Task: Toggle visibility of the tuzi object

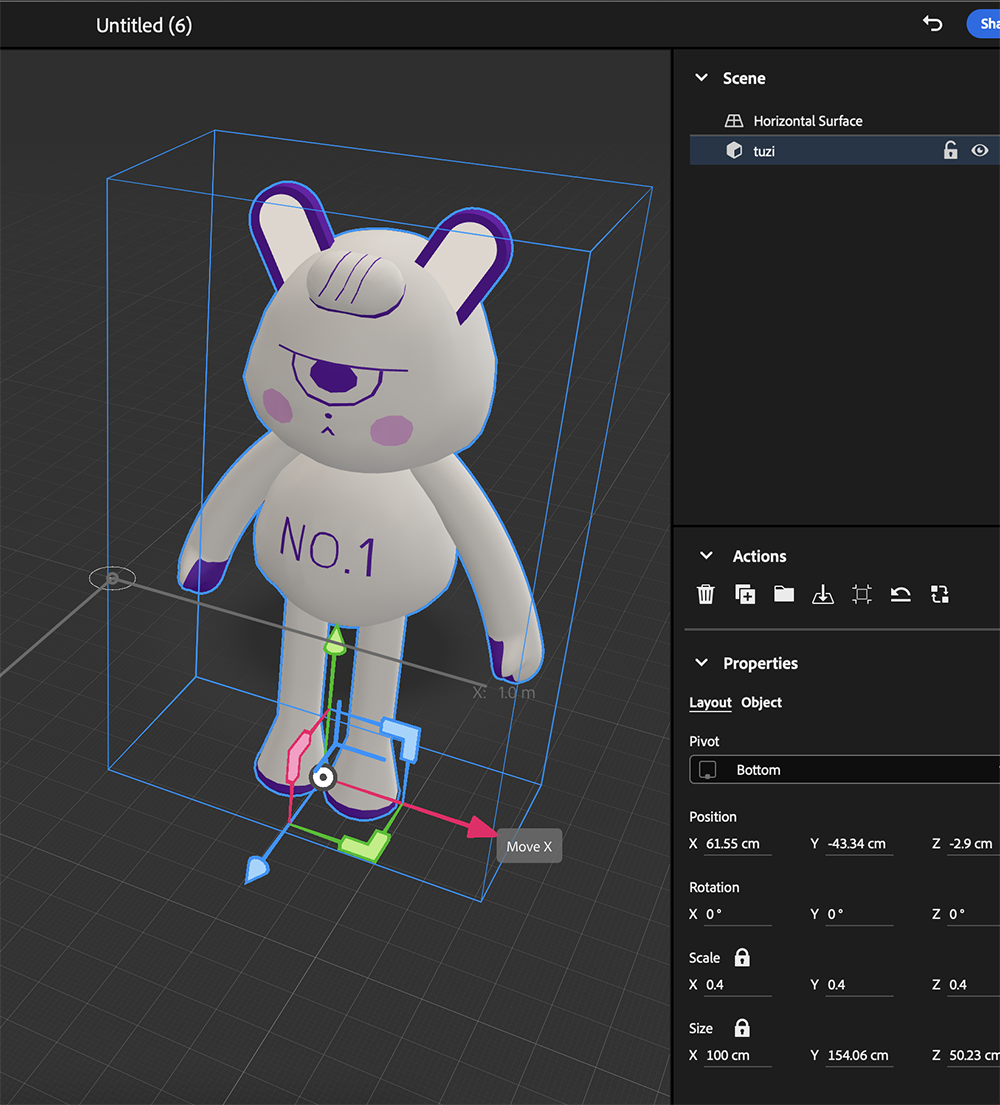Action: [x=979, y=150]
